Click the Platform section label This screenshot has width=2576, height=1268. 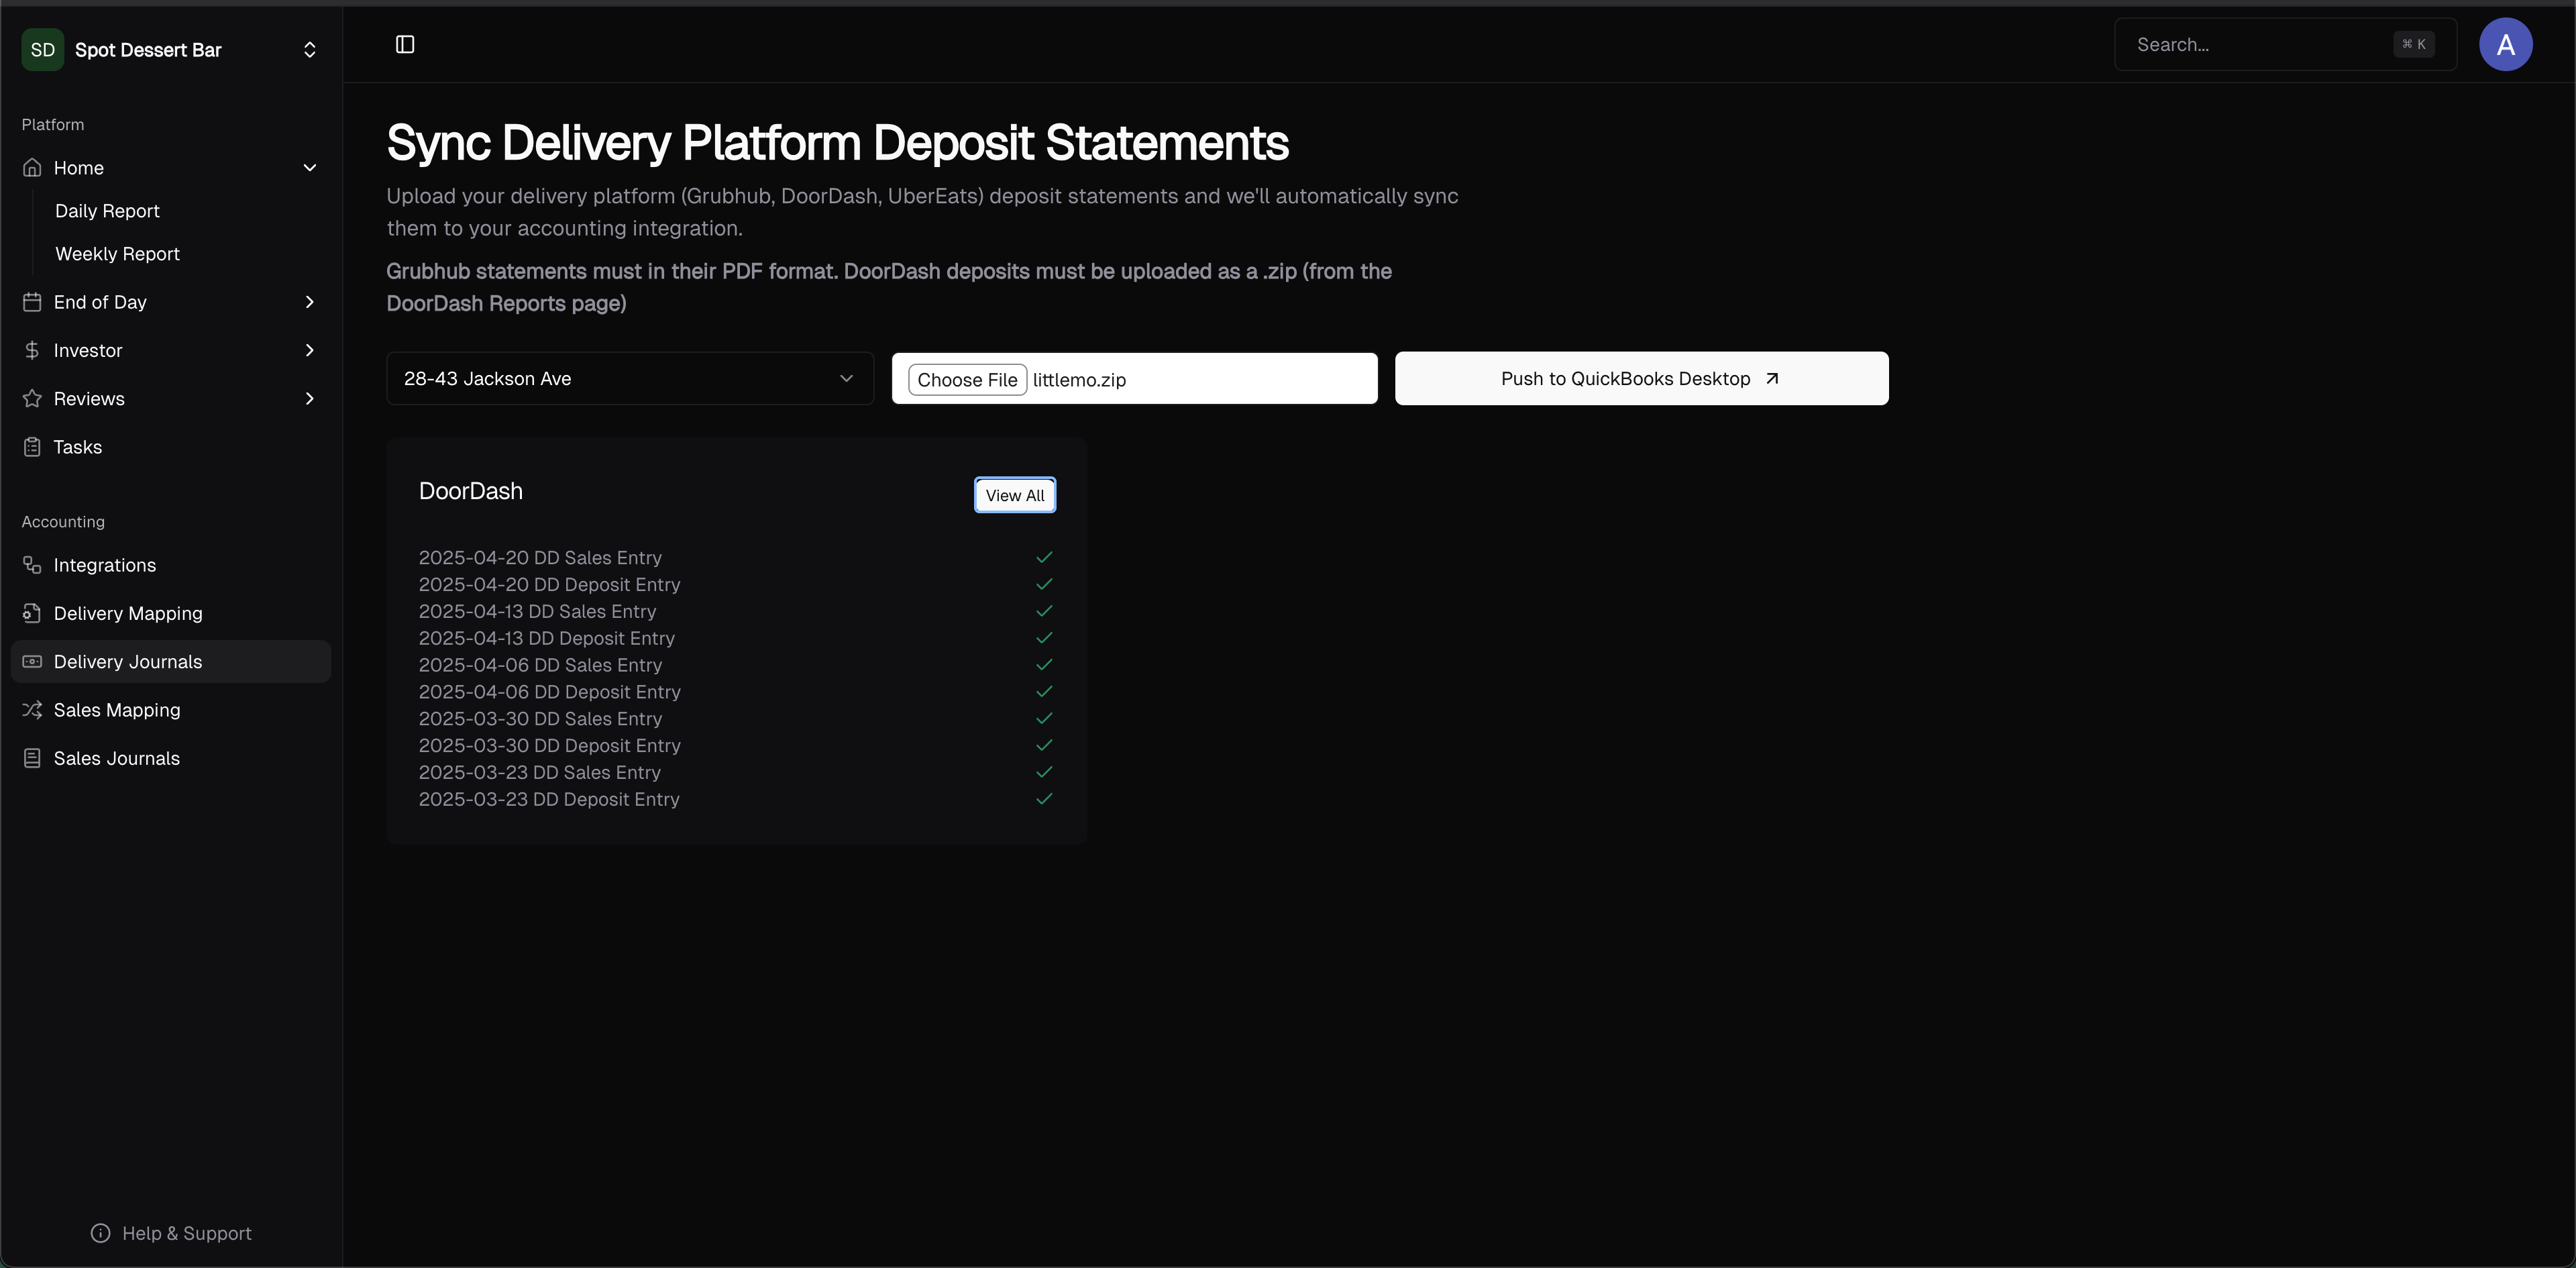pyautogui.click(x=53, y=125)
